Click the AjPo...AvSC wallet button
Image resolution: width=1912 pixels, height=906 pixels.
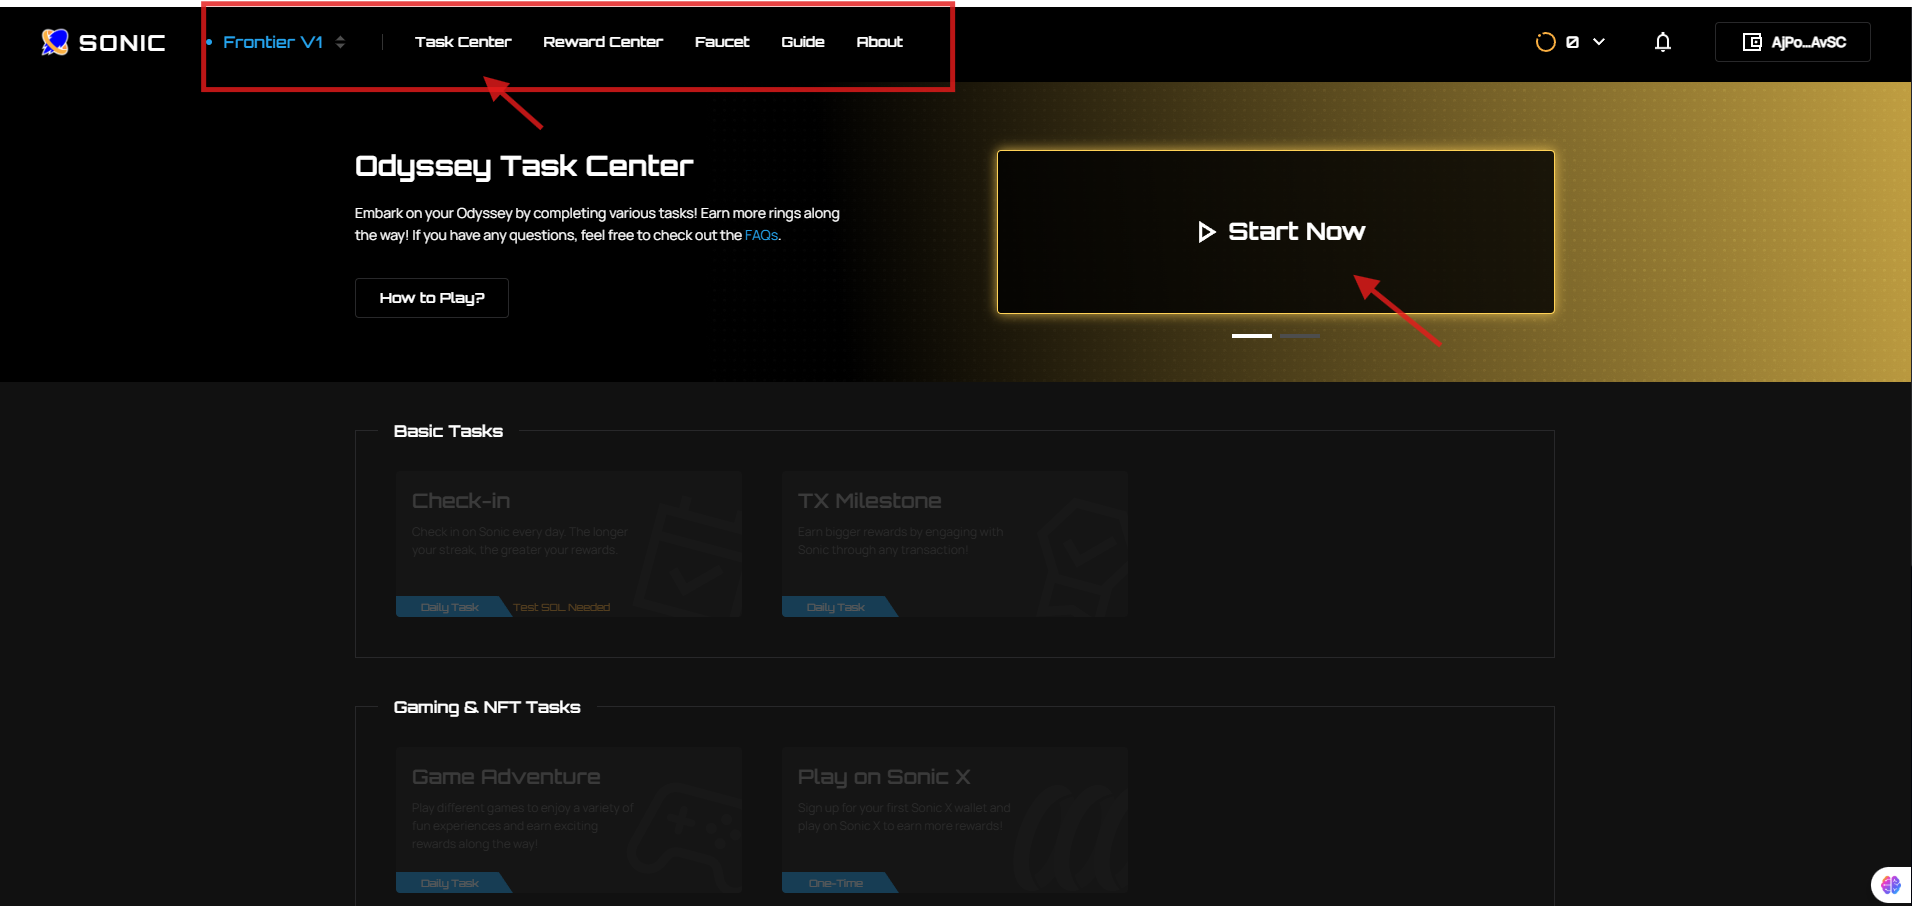[x=1793, y=42]
